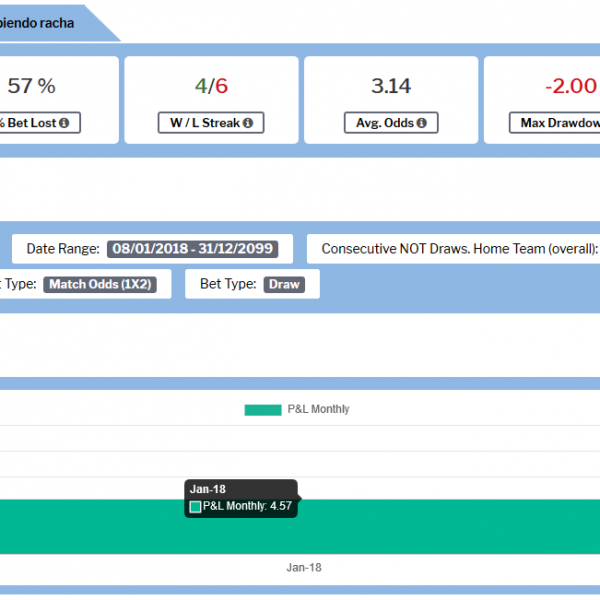Toggle the P&L Monthly series via legend text
This screenshot has width=600, height=600.
(x=318, y=409)
